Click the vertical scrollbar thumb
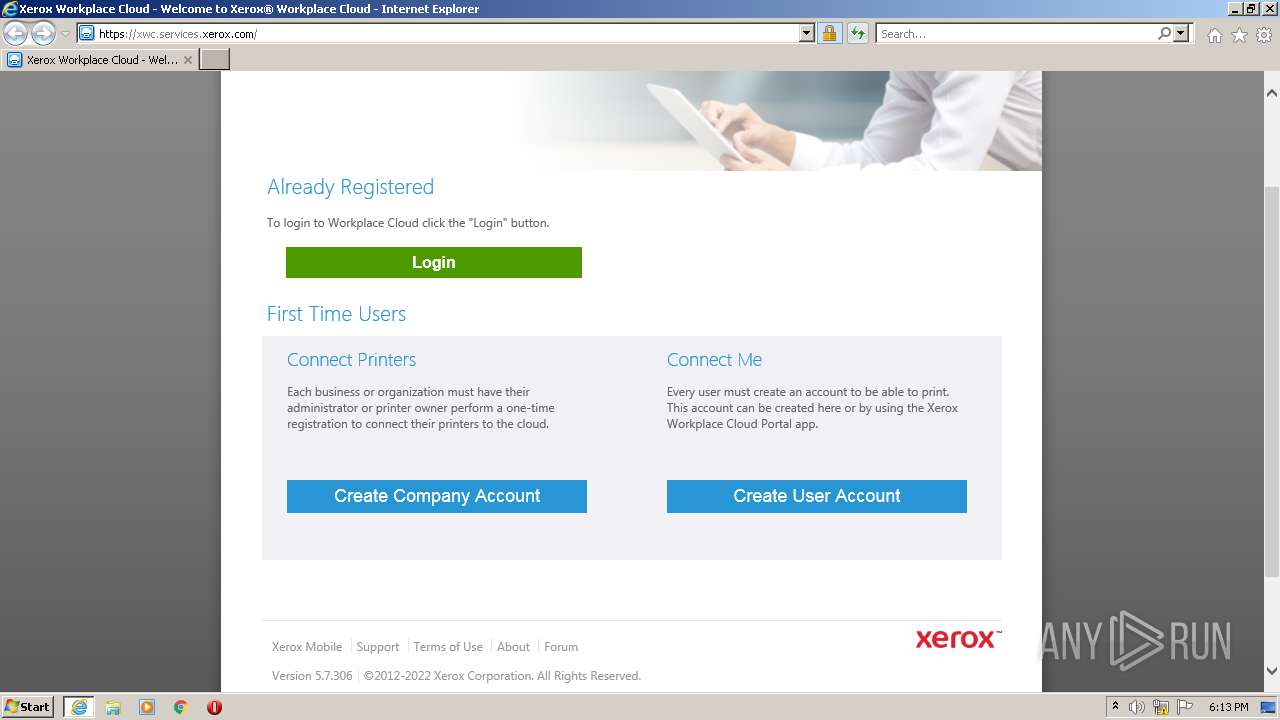The image size is (1280, 720). point(1272,382)
